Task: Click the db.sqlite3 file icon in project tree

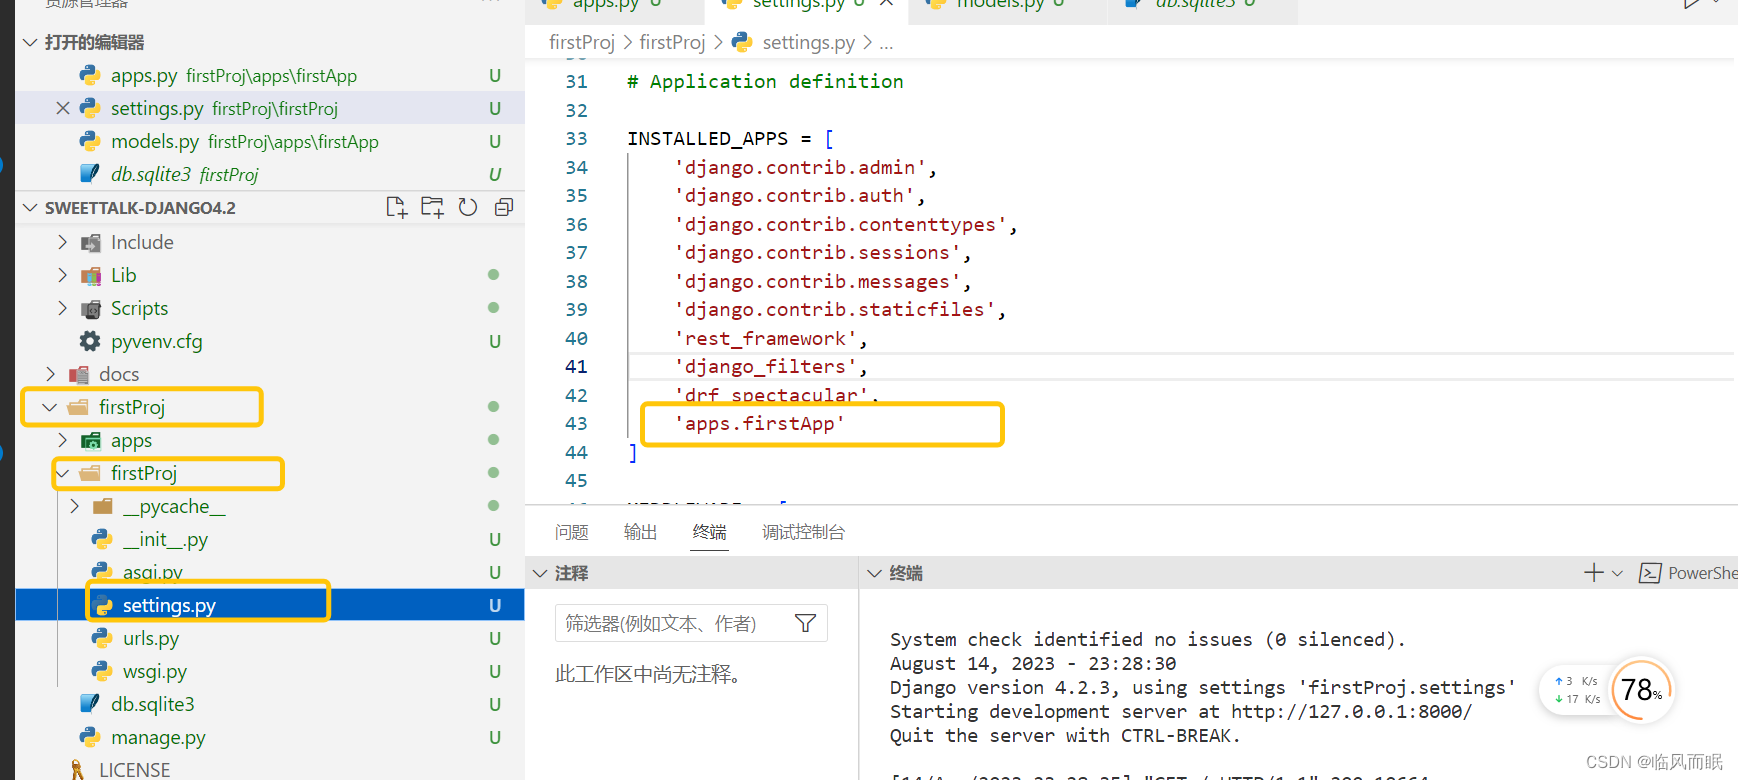Action: [x=90, y=704]
